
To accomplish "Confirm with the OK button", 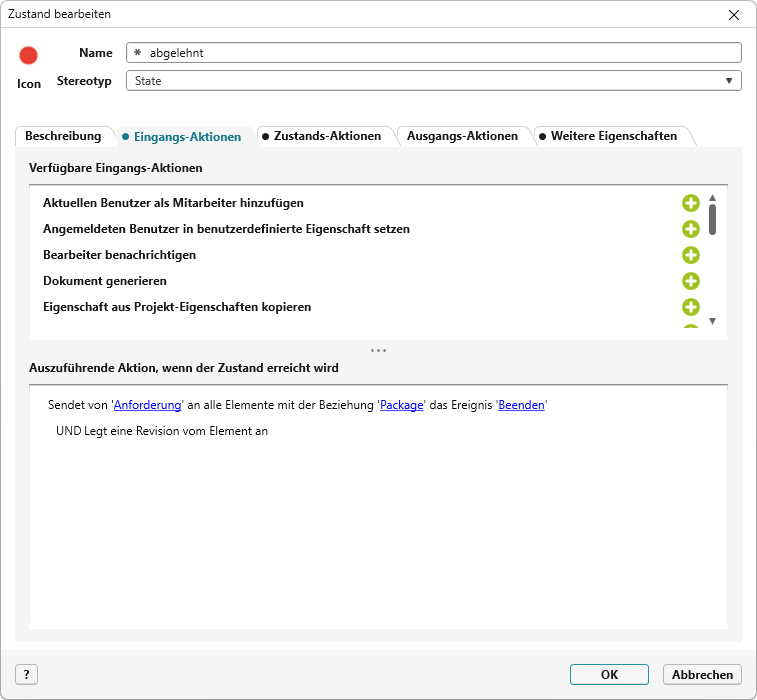I will [x=609, y=675].
